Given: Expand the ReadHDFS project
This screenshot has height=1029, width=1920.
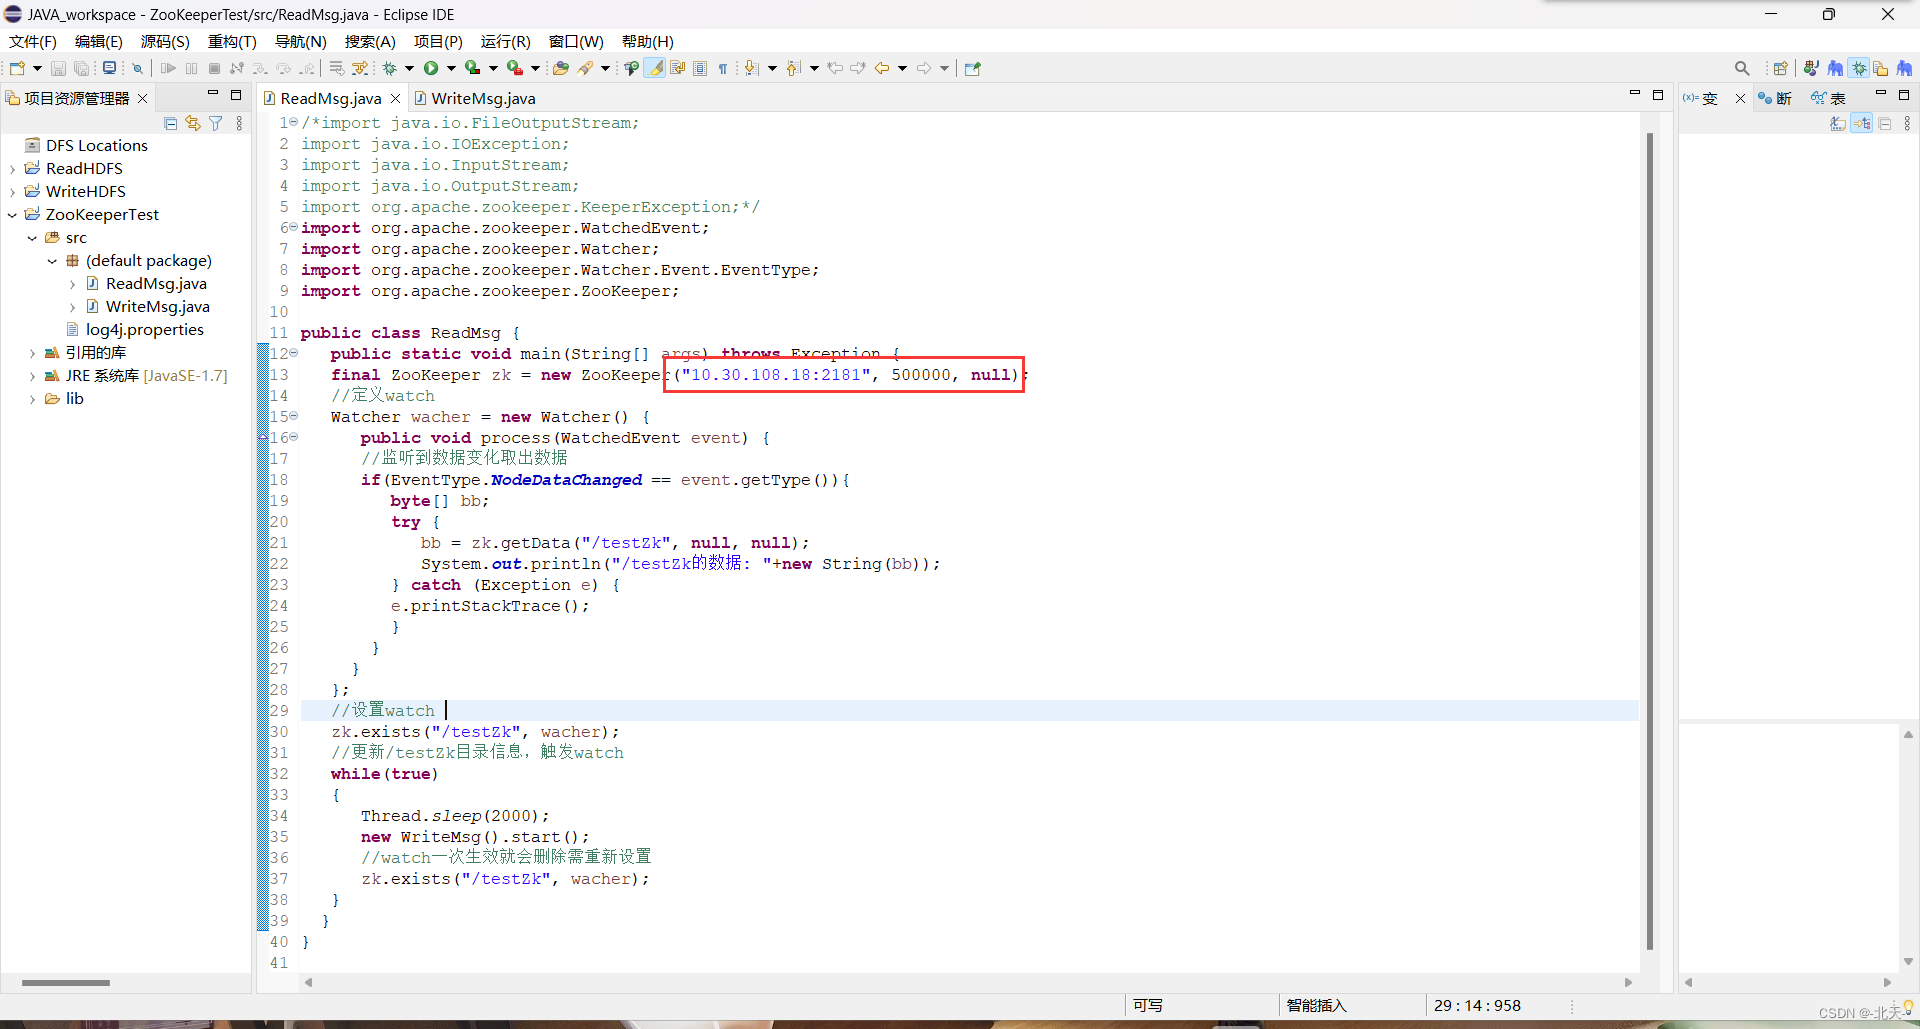Looking at the screenshot, I should click(12, 168).
